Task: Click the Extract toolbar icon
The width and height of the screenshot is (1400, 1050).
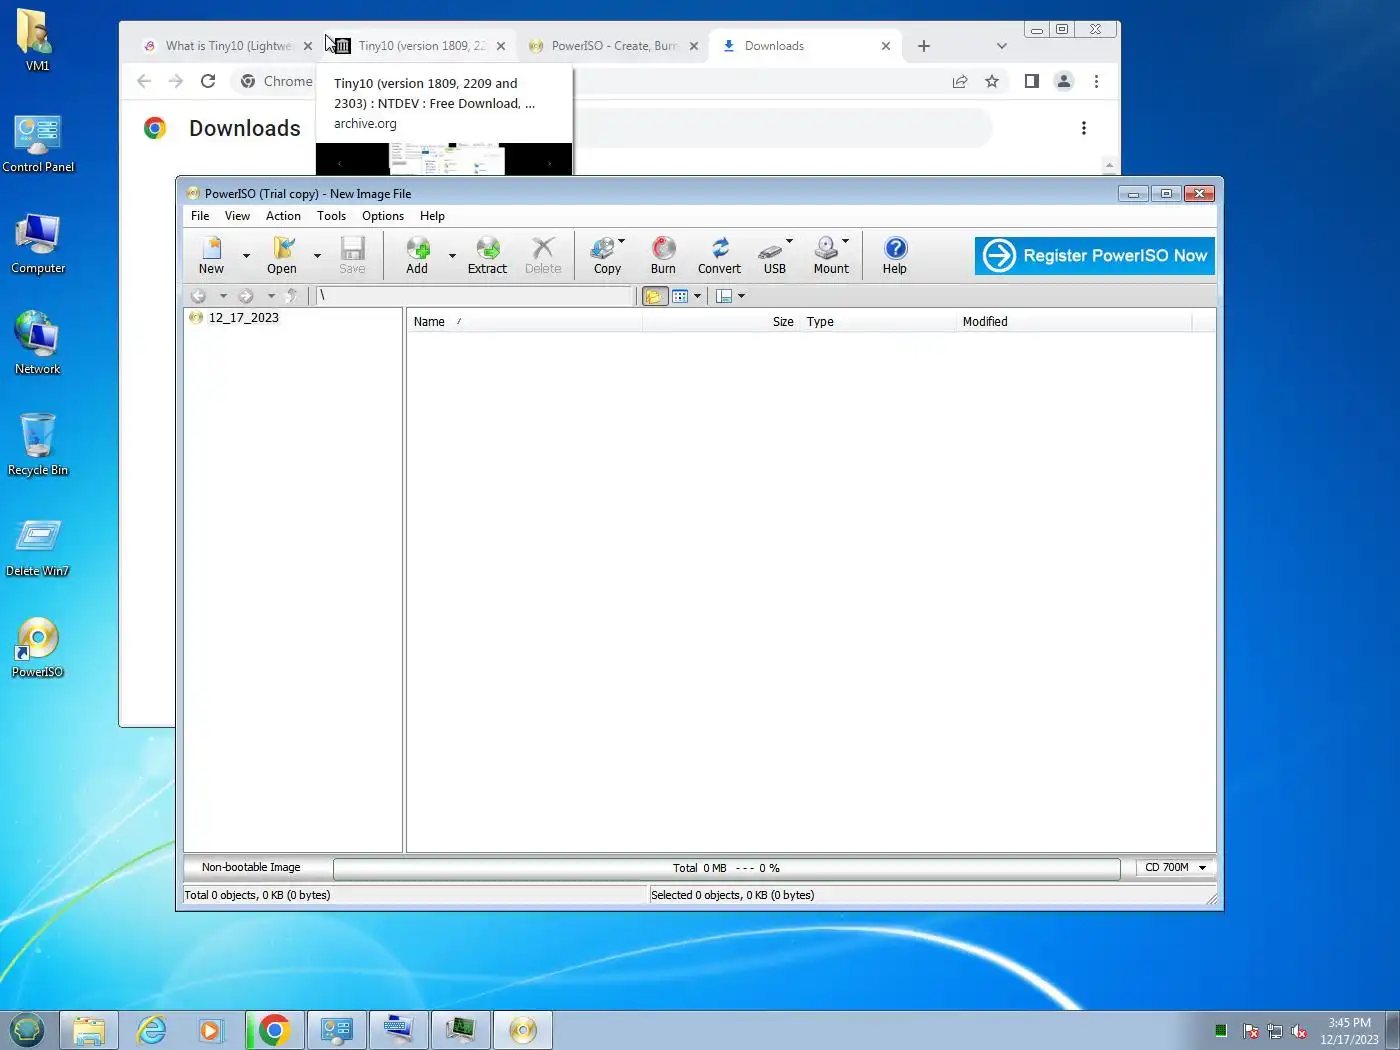Action: pyautogui.click(x=487, y=255)
